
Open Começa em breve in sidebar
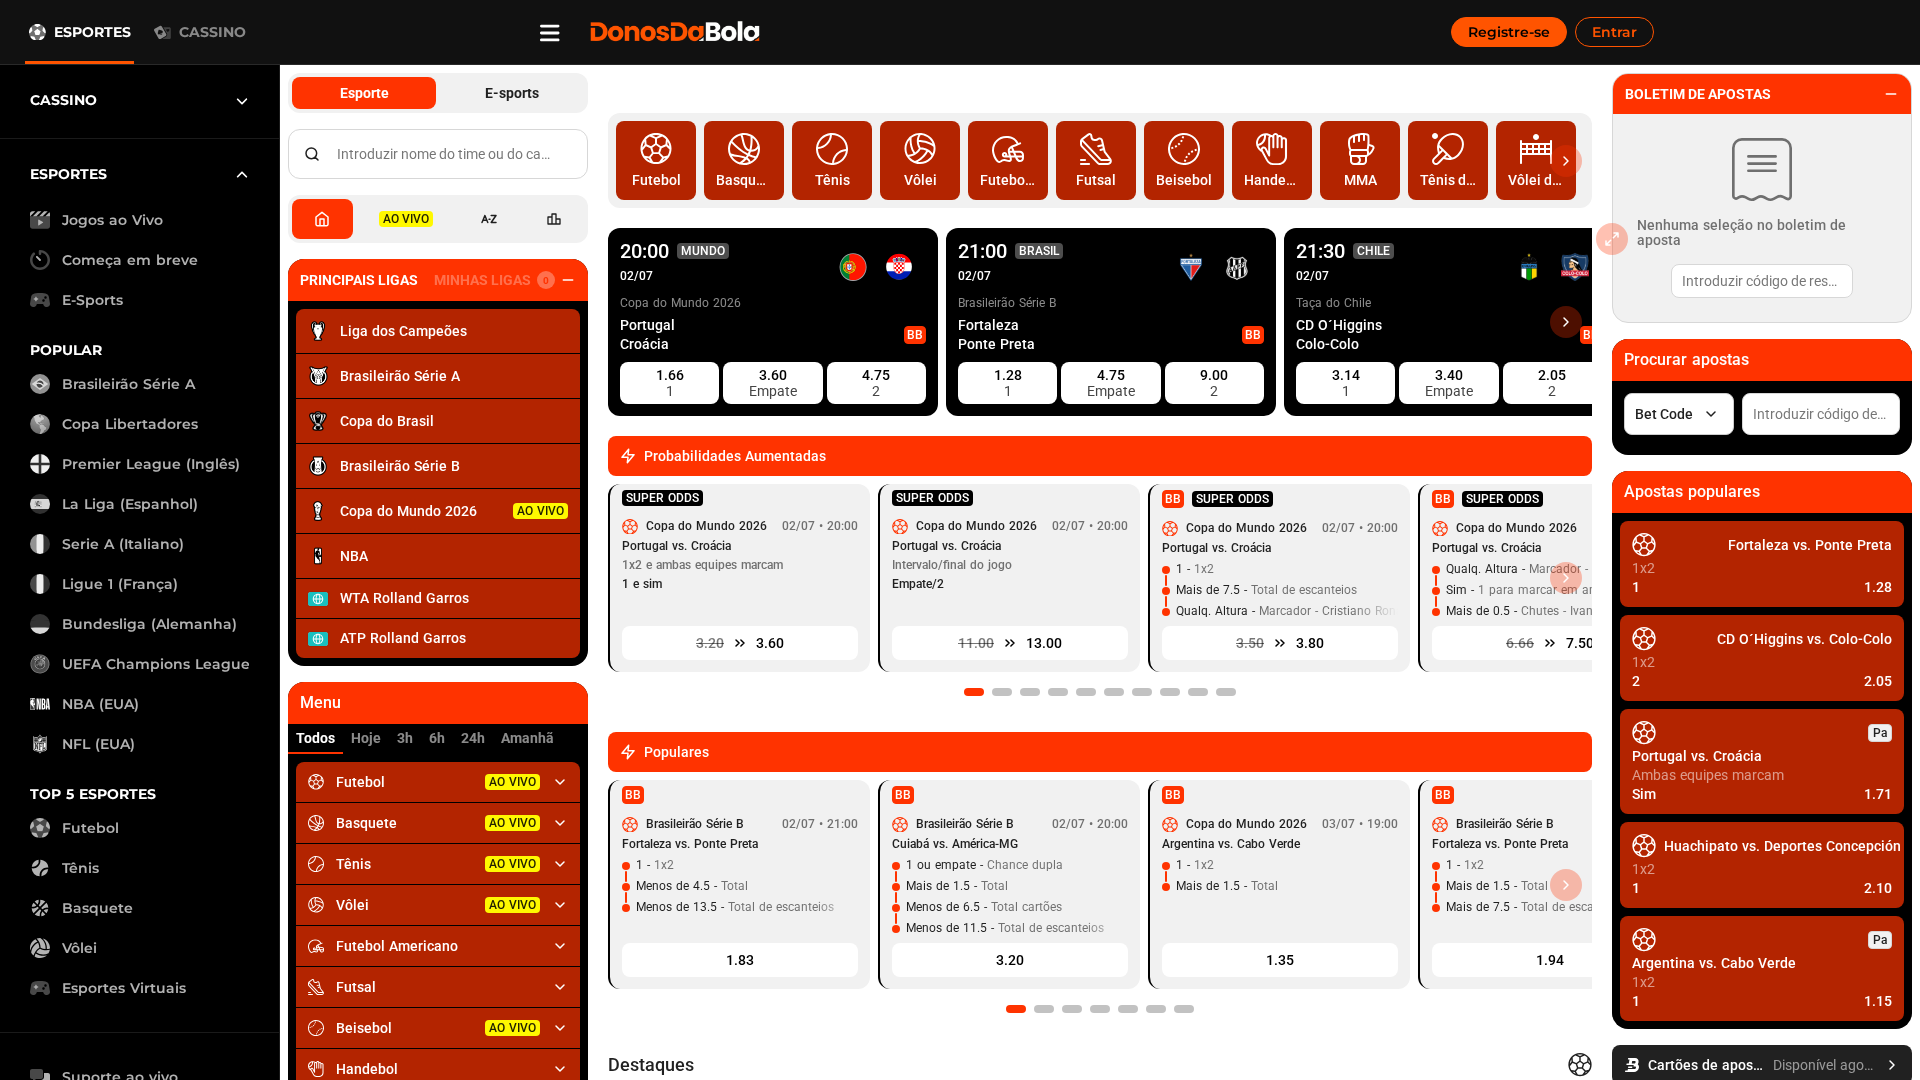129,260
